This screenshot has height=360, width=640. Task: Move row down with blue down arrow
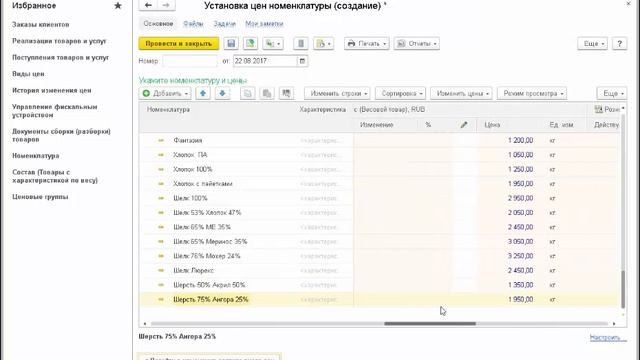(222, 93)
